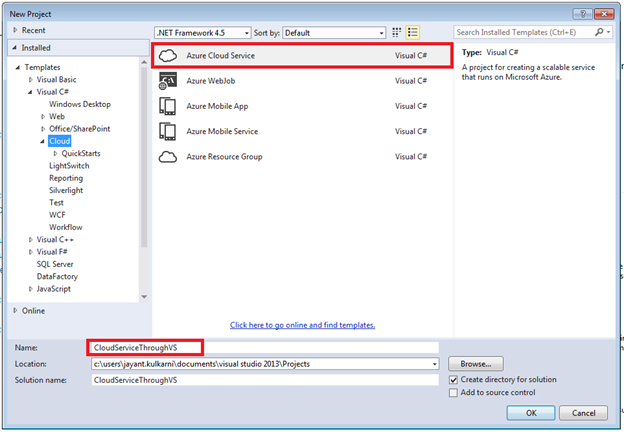Select the Azure Cloud Service template name
Image resolution: width=624 pixels, height=432 pixels.
pos(220,56)
